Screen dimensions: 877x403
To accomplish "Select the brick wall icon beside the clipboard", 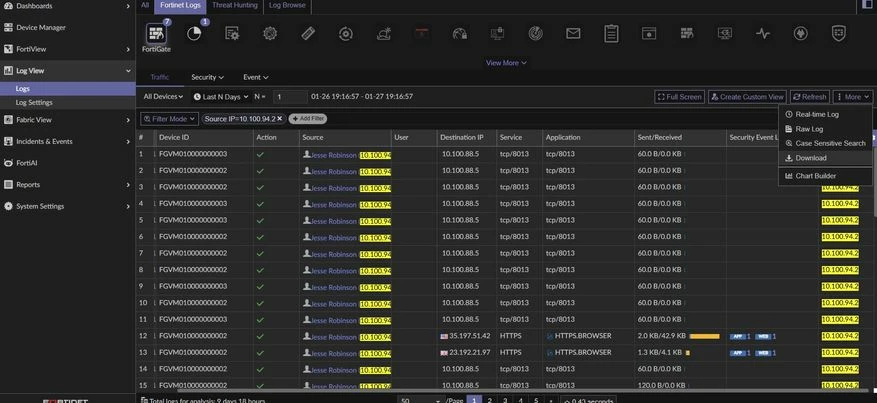I will coord(687,34).
